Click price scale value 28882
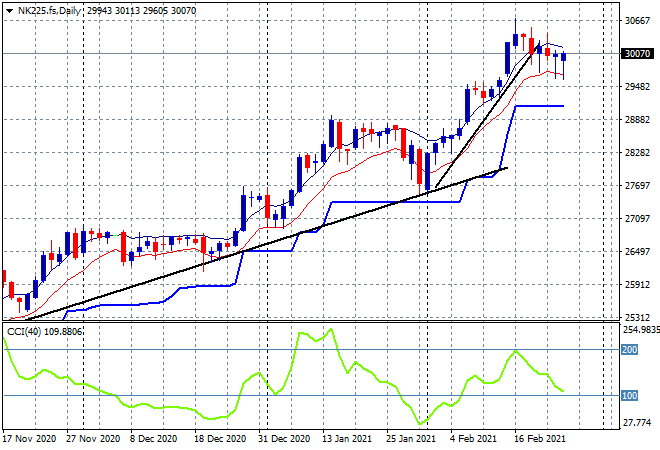660x450 pixels. click(x=638, y=120)
